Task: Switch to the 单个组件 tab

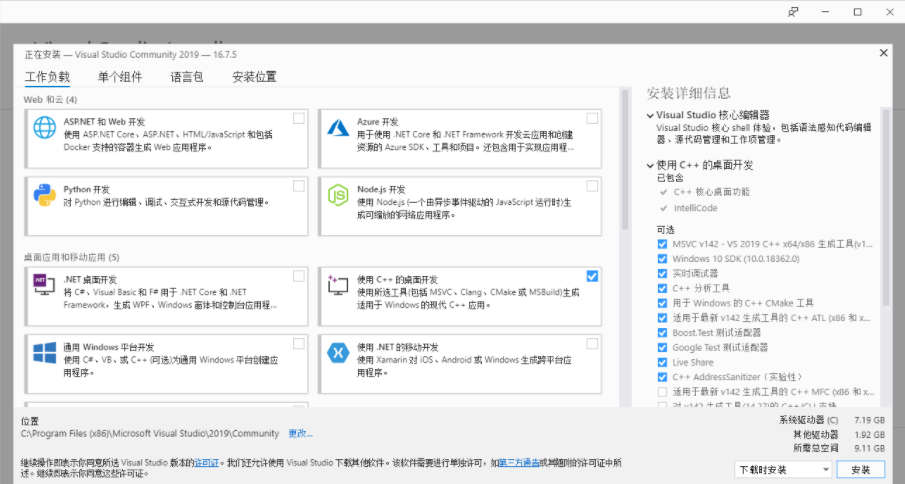Action: 119,77
